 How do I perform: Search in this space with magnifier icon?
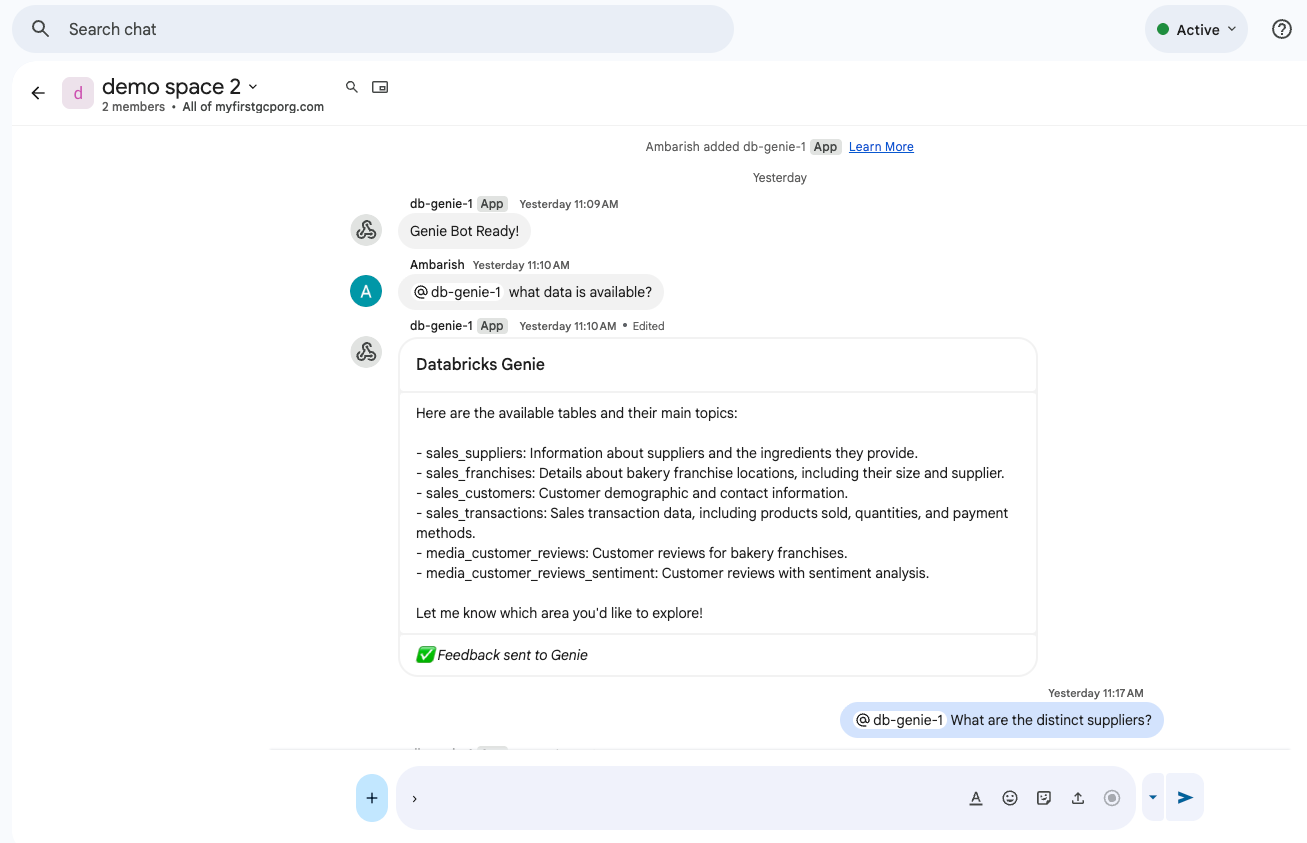click(x=352, y=87)
